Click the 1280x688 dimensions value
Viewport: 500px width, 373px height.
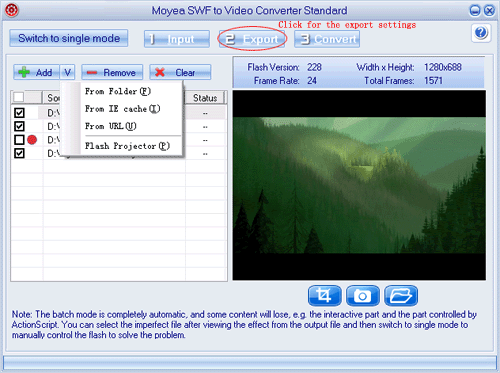point(443,67)
